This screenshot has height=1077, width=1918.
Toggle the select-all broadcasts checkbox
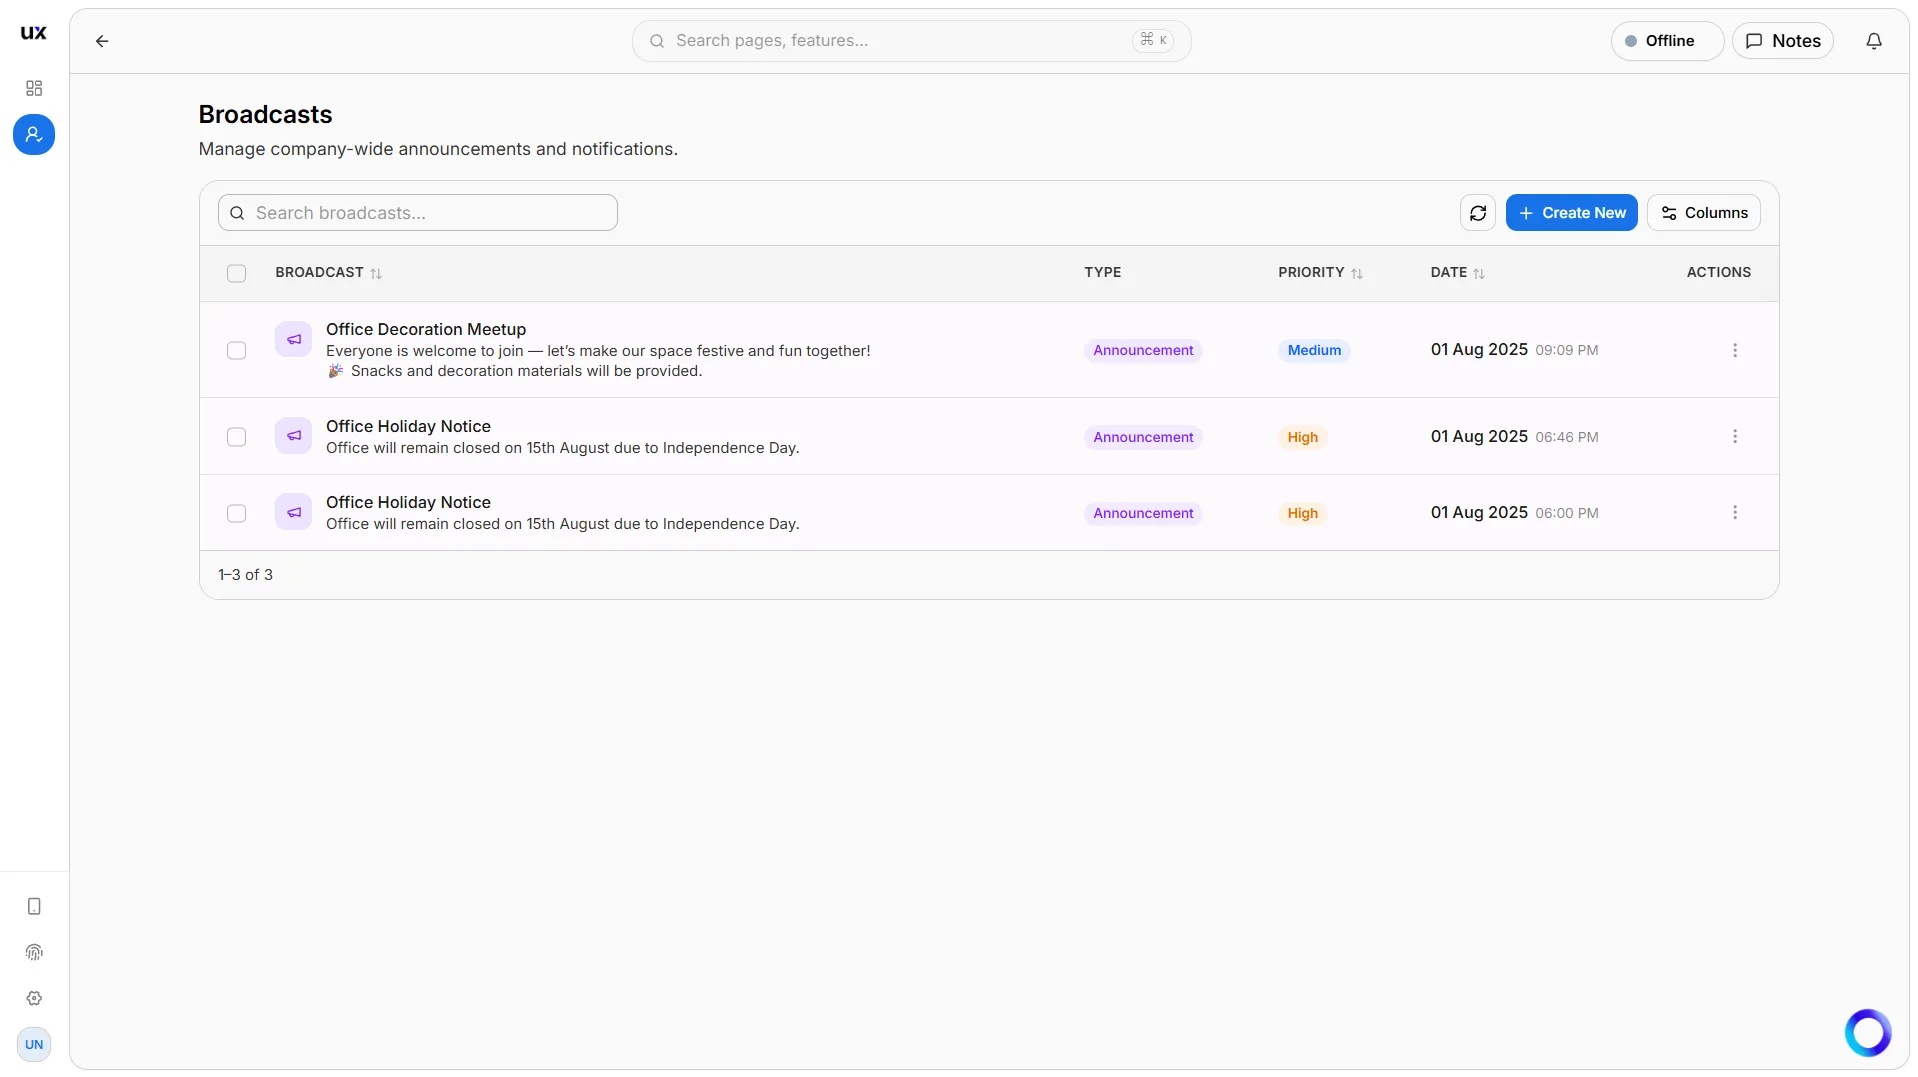(x=236, y=273)
